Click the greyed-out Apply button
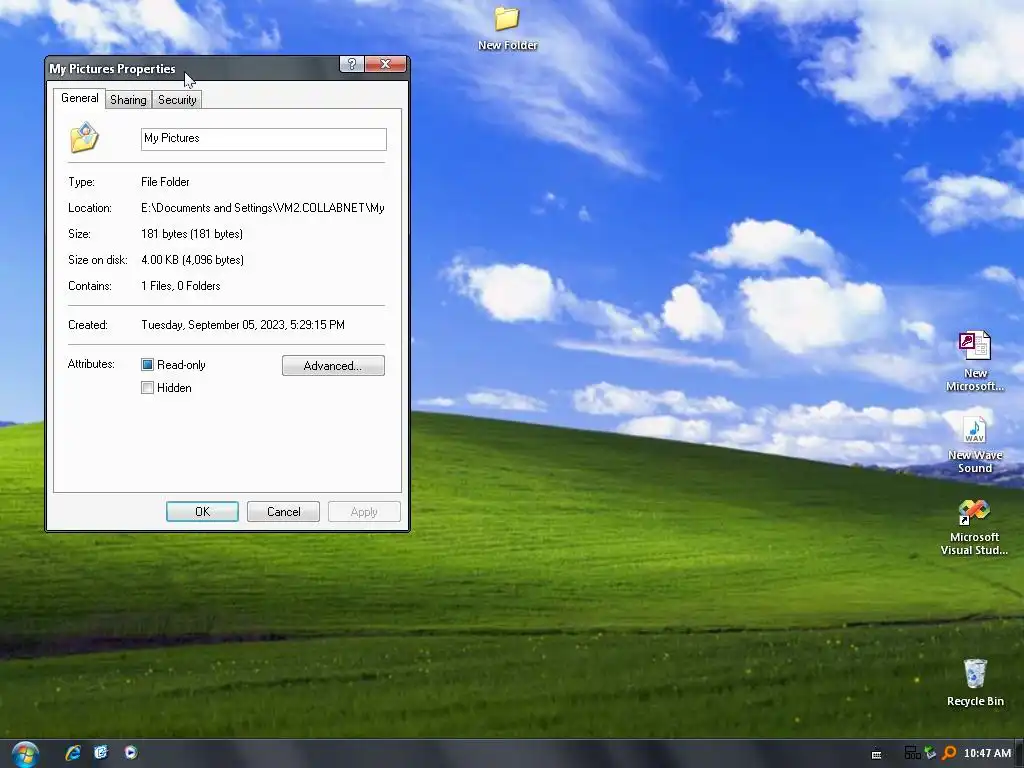The image size is (1024, 768). (x=364, y=511)
